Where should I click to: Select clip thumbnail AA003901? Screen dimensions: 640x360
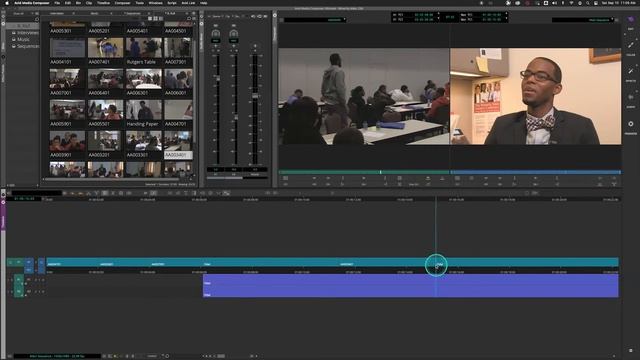tap(67, 141)
